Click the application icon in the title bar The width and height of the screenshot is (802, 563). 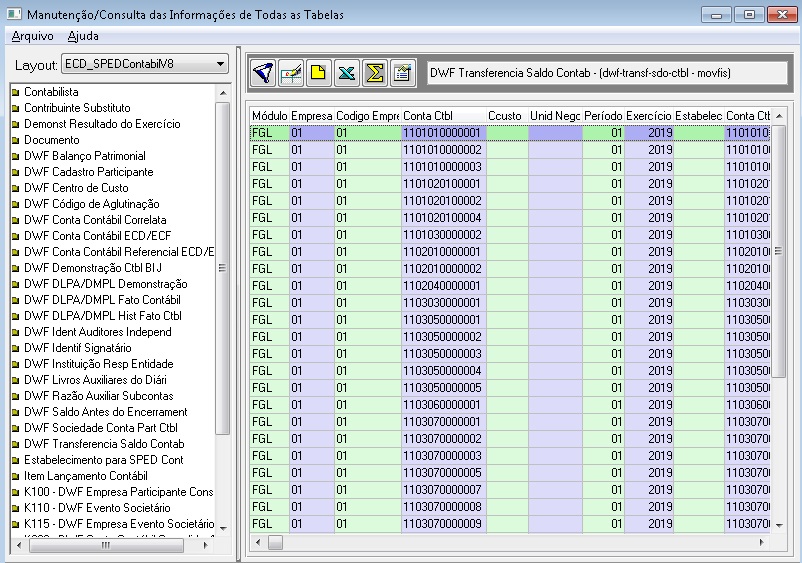pyautogui.click(x=14, y=14)
